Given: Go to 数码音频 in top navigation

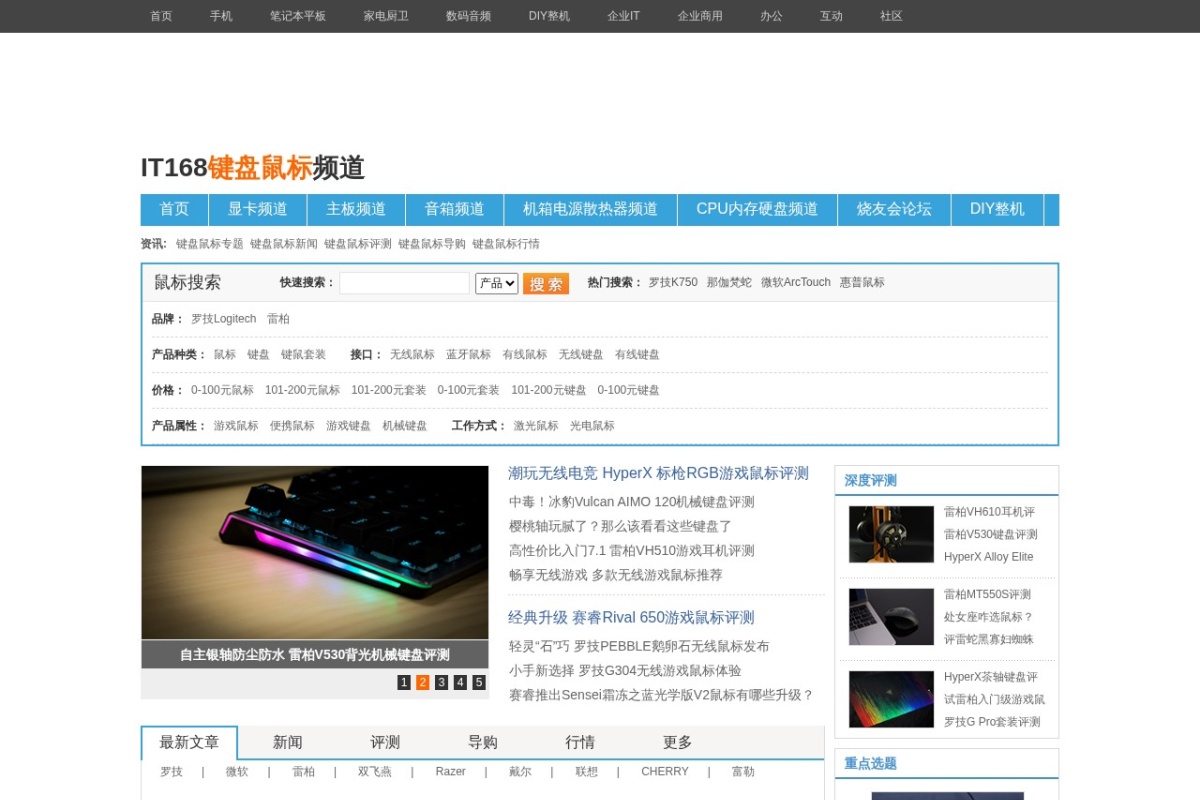Looking at the screenshot, I should tap(468, 16).
